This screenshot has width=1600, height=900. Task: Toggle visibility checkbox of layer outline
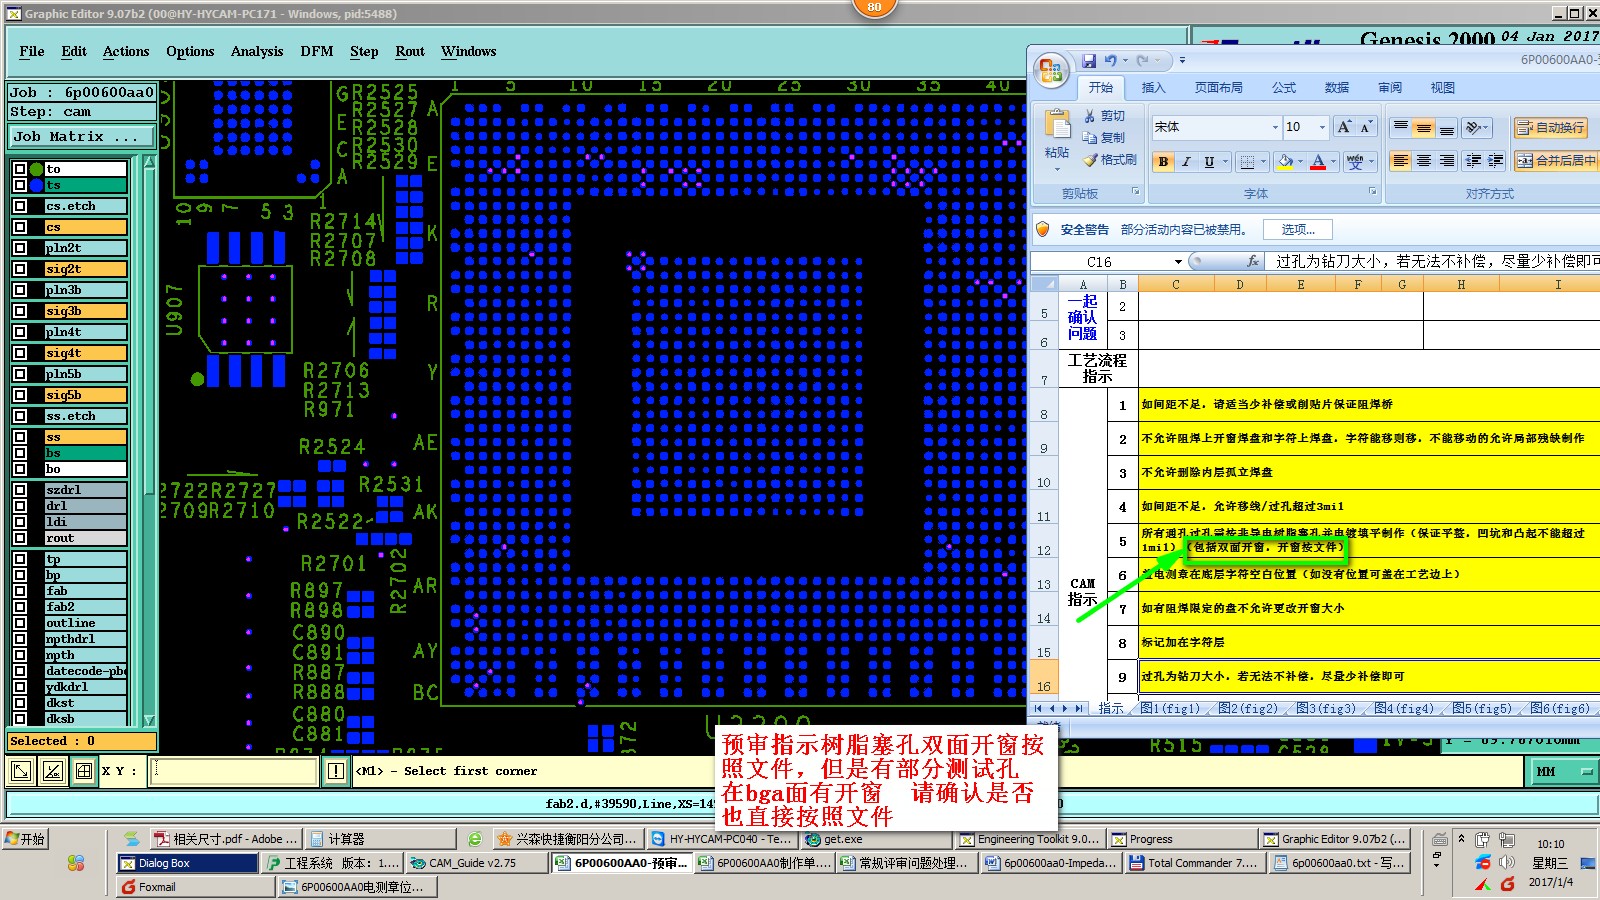click(20, 623)
